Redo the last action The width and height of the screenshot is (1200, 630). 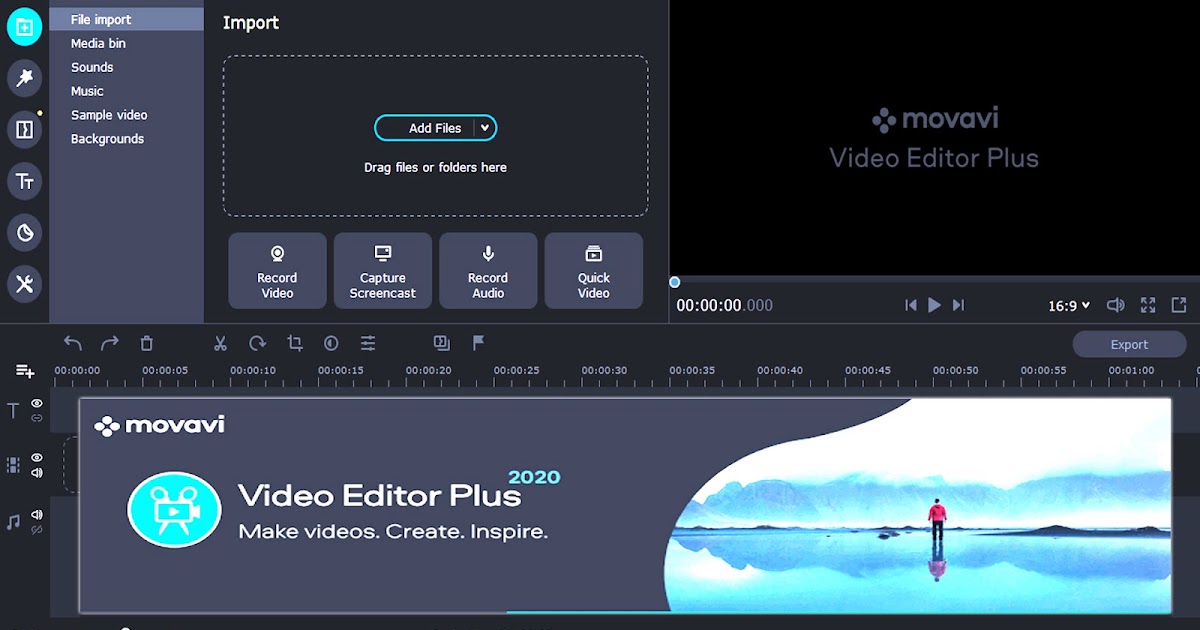click(x=110, y=343)
